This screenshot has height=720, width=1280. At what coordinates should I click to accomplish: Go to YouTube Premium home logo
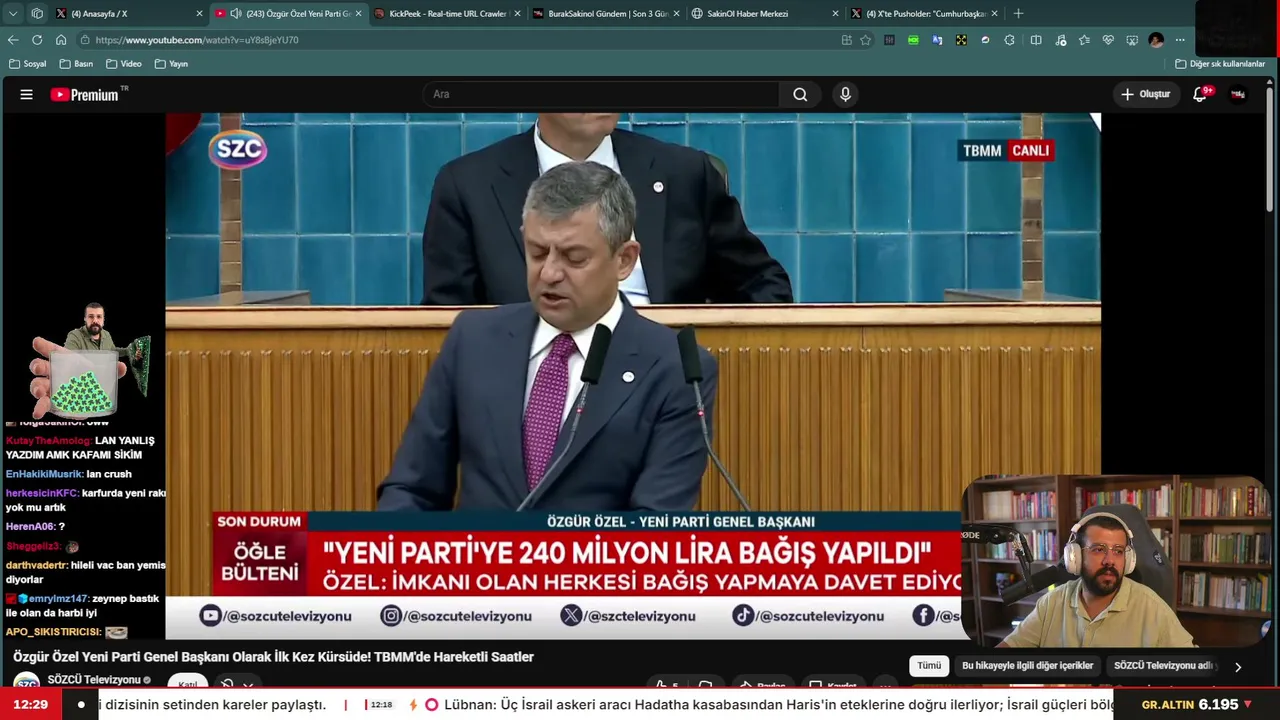[90, 94]
